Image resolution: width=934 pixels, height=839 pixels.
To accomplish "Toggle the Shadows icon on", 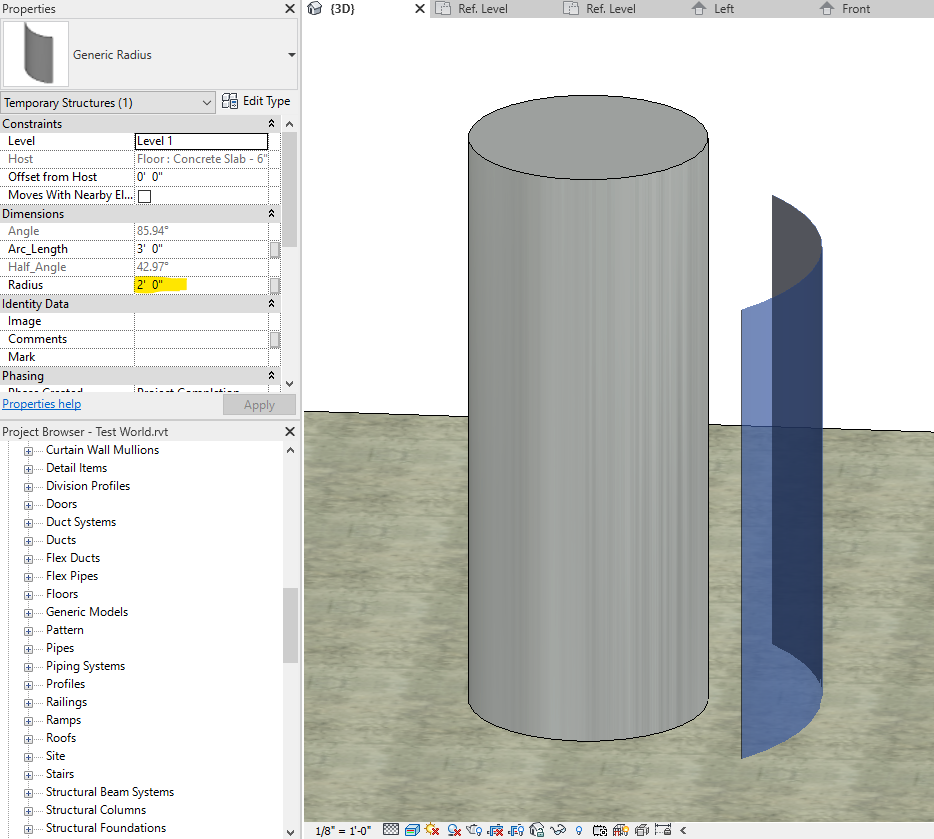I will [454, 828].
